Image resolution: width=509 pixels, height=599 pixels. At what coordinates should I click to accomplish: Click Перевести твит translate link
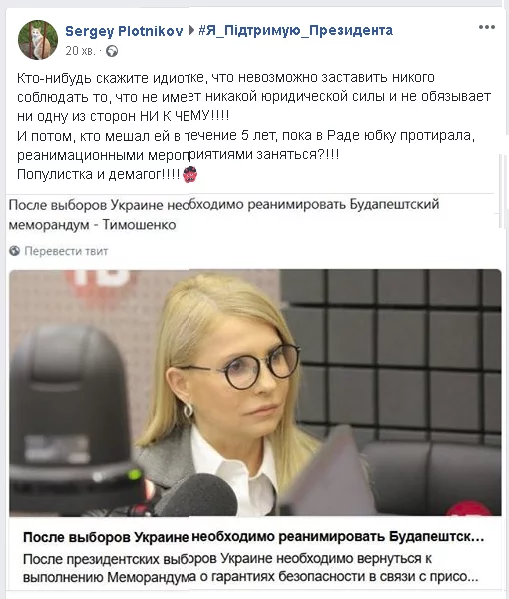[66, 251]
